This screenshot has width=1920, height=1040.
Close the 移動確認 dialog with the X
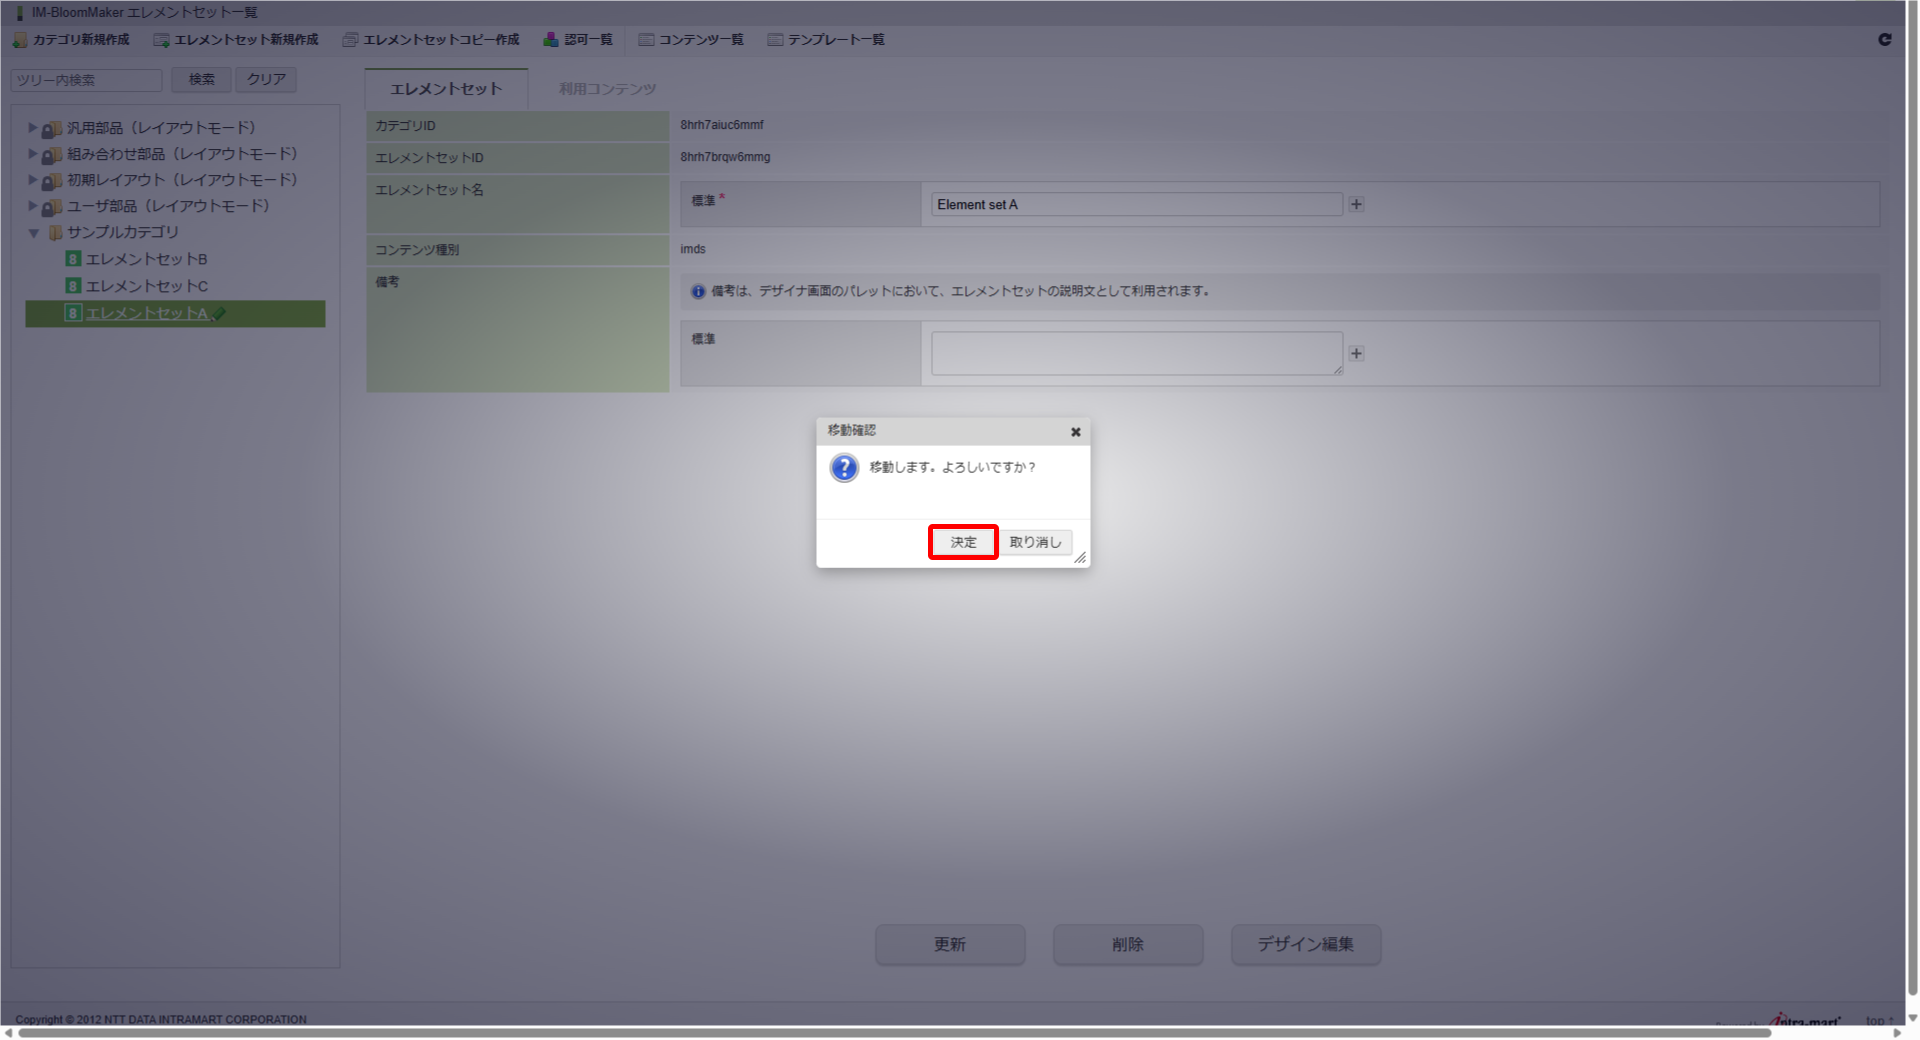coord(1076,432)
